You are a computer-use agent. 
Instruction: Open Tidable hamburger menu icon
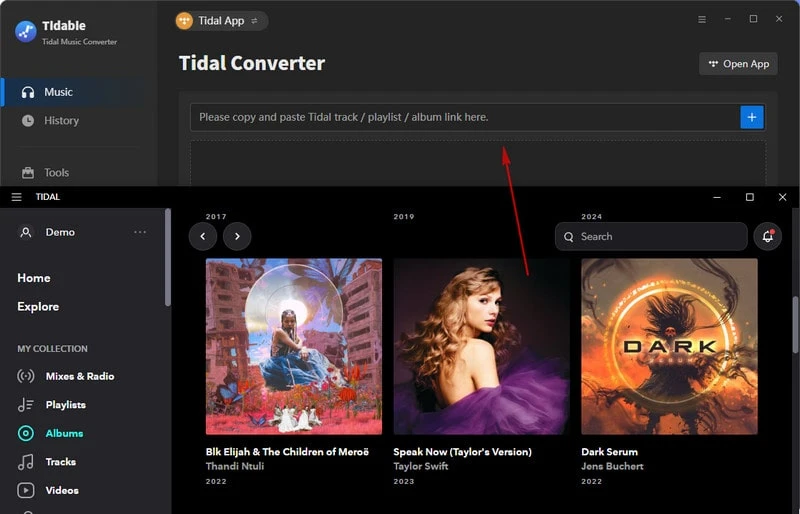[x=702, y=19]
